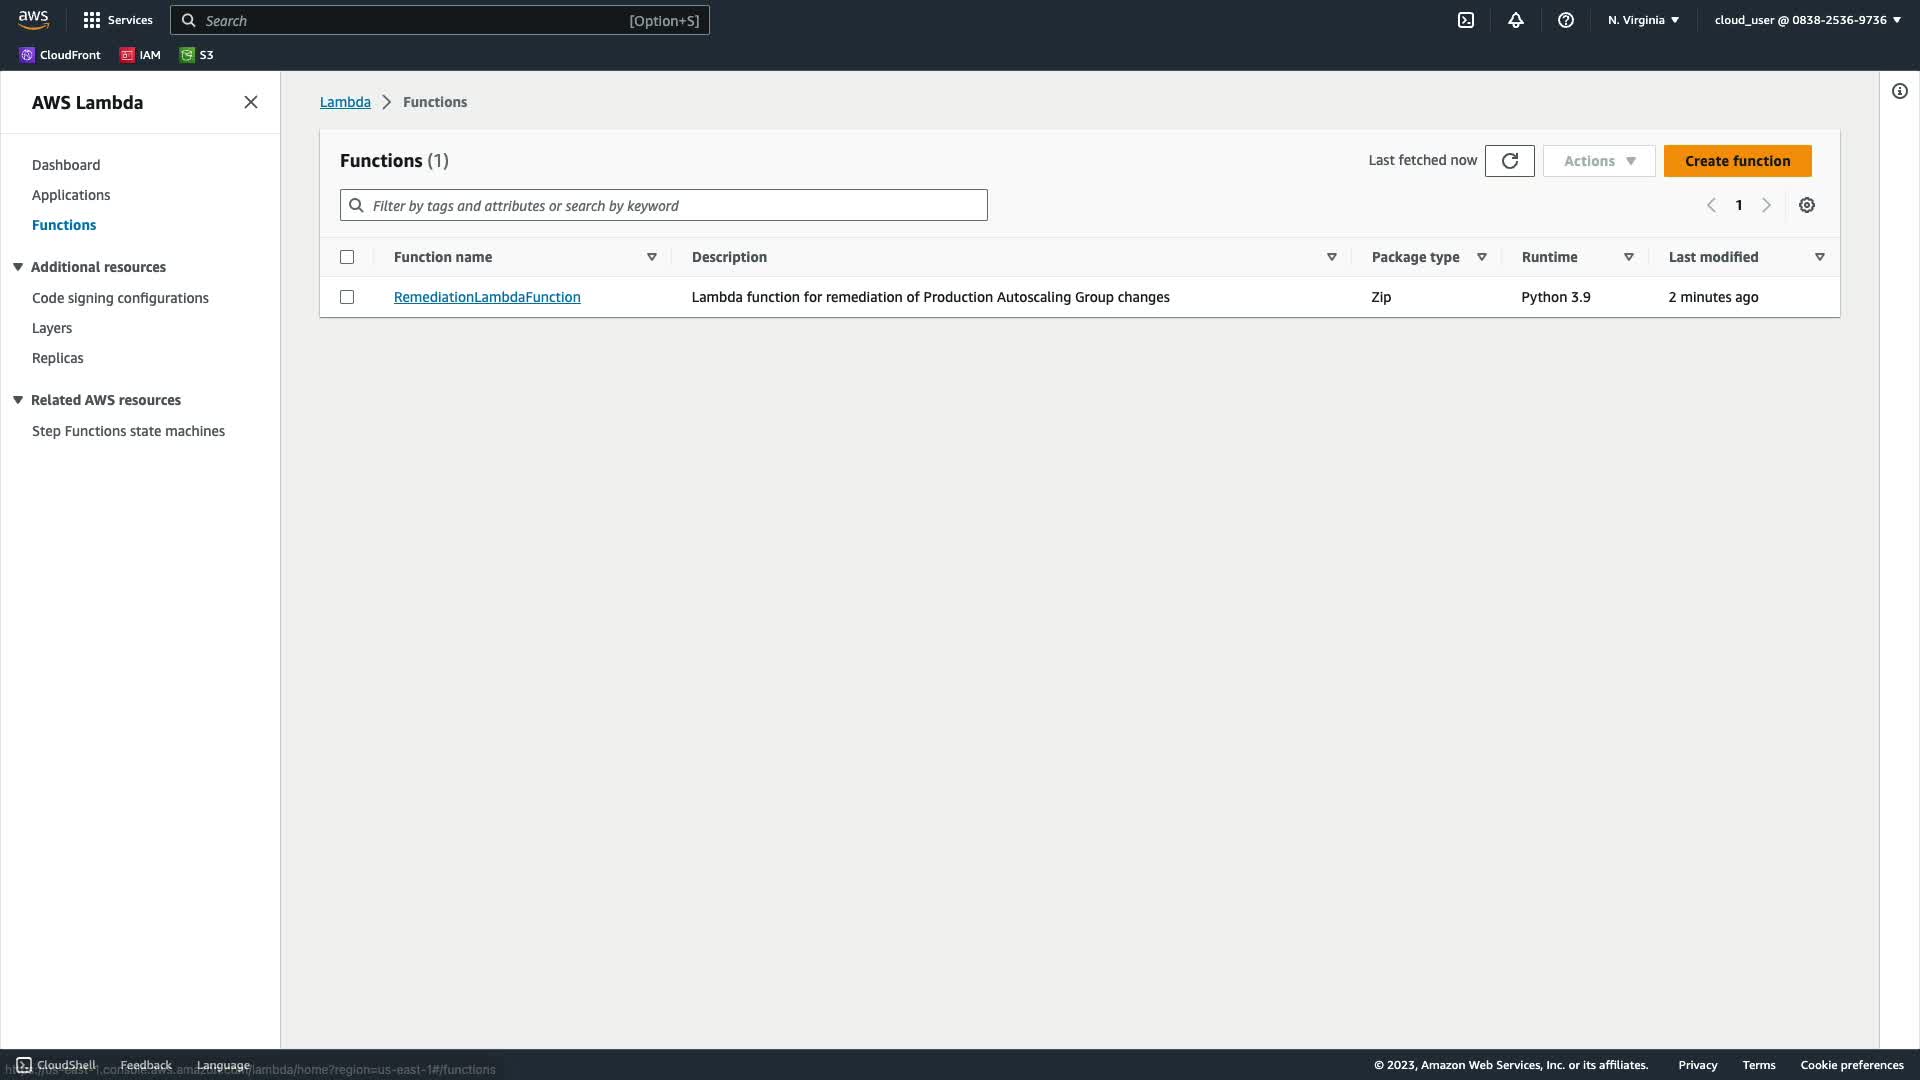Collapse the Additional resources section

click(x=18, y=267)
